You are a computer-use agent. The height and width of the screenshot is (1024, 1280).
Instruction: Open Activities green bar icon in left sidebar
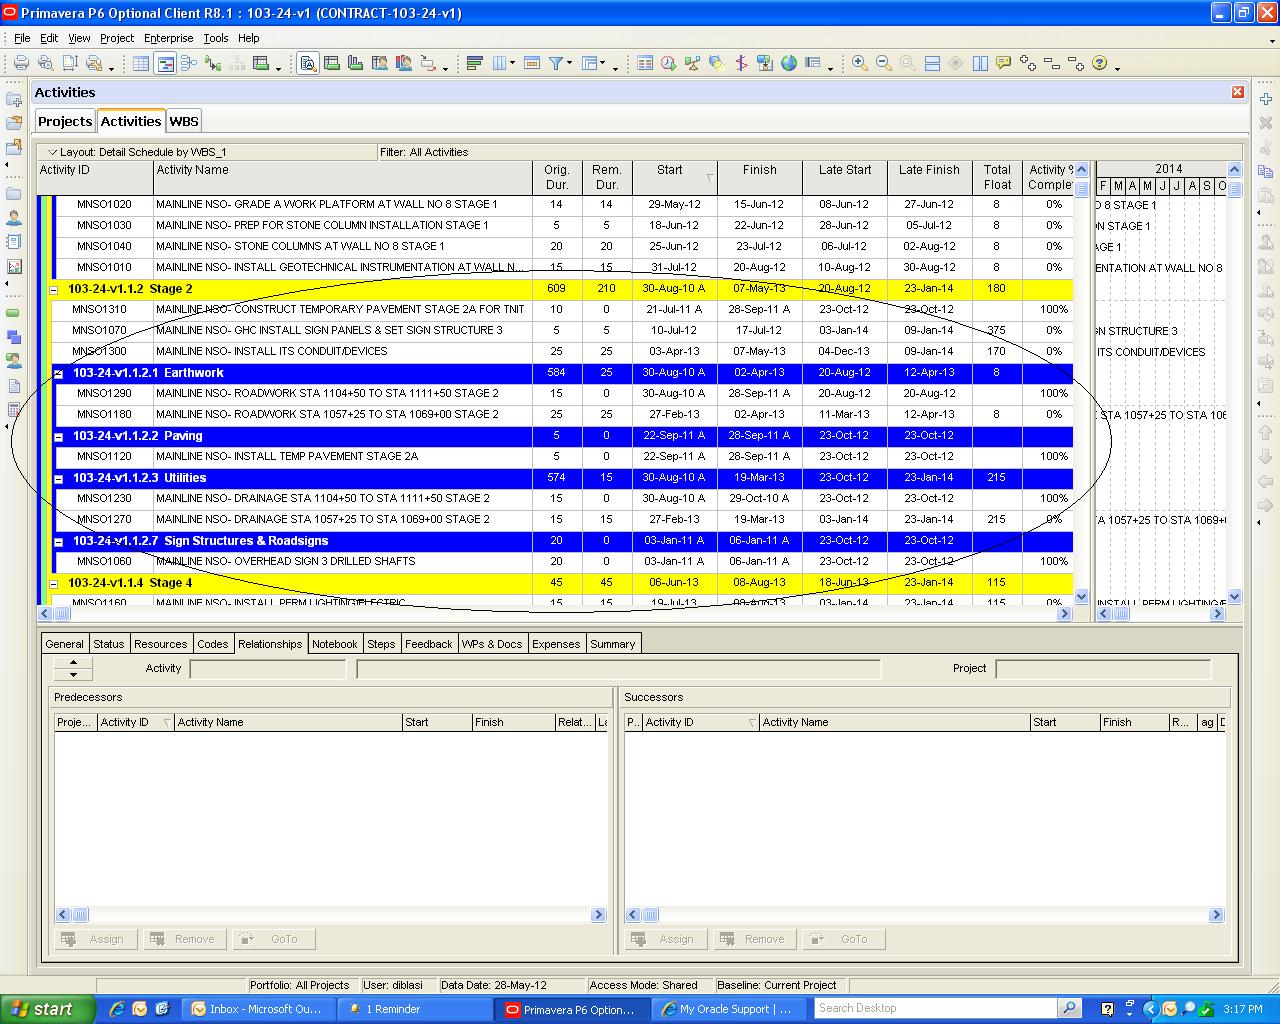click(x=14, y=313)
